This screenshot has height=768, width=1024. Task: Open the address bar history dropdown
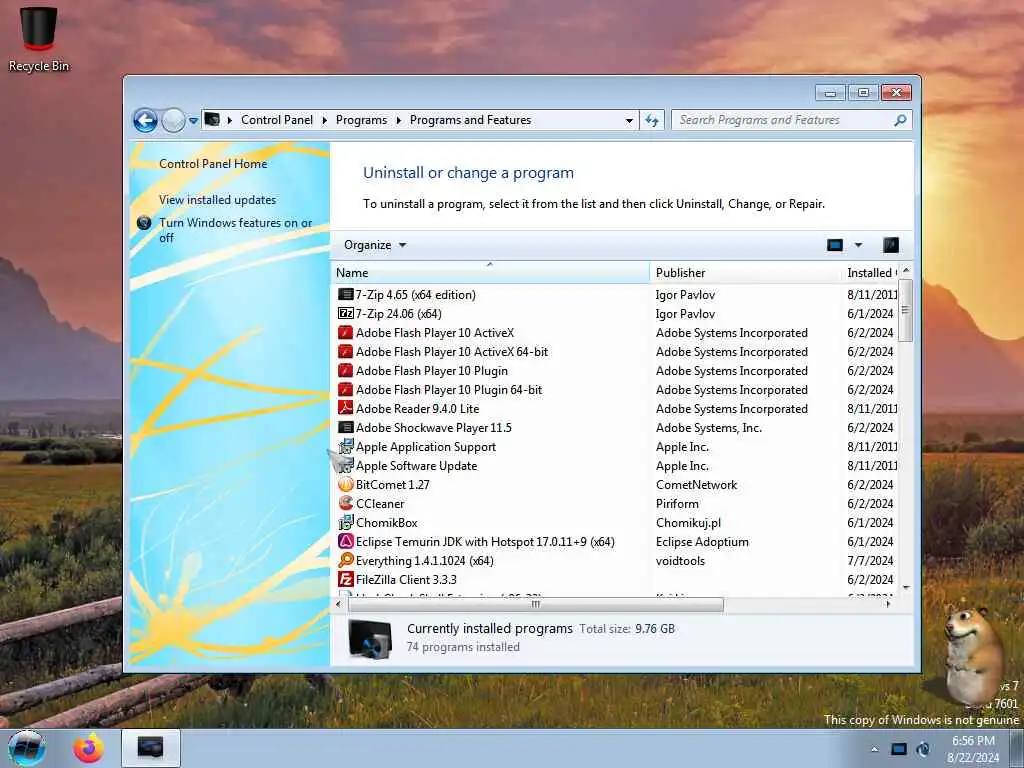click(629, 120)
